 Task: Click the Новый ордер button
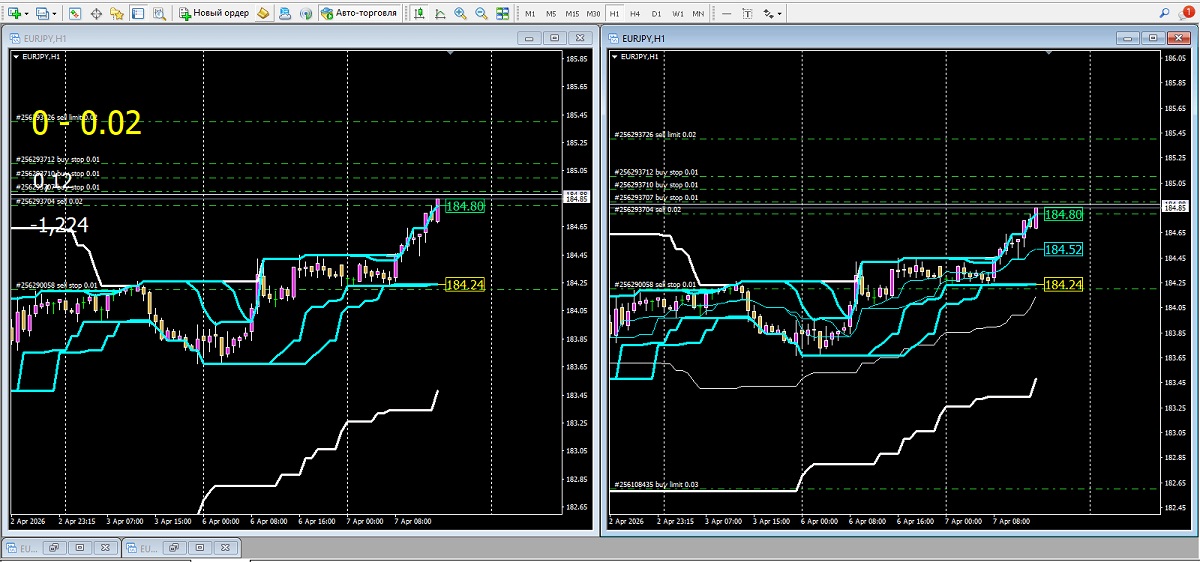coord(214,14)
